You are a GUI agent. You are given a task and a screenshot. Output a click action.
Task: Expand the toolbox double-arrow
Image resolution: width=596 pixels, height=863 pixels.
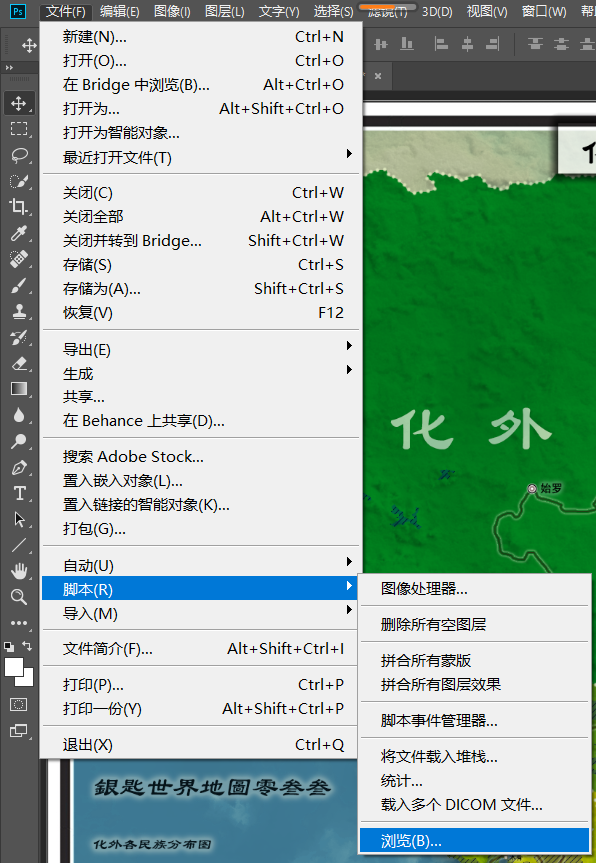click(x=9, y=67)
